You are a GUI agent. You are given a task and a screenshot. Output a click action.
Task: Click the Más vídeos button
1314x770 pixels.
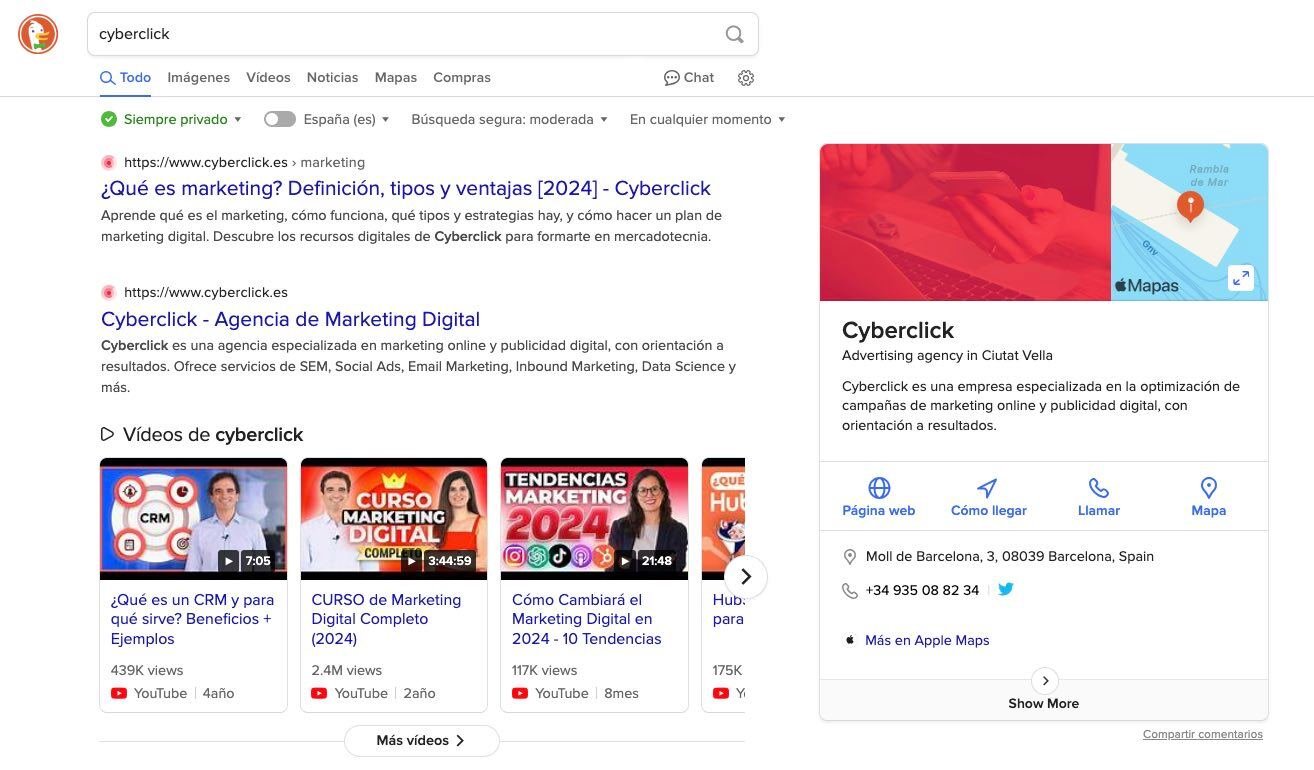coord(421,741)
